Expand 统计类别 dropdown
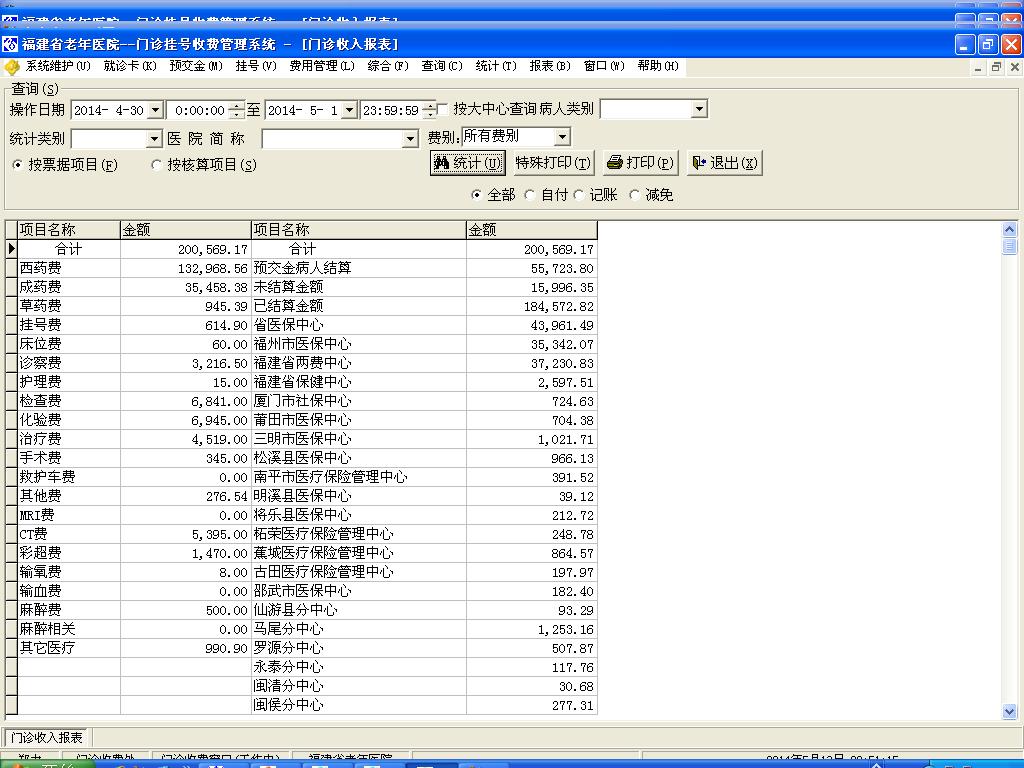Image resolution: width=1024 pixels, height=768 pixels. 154,138
